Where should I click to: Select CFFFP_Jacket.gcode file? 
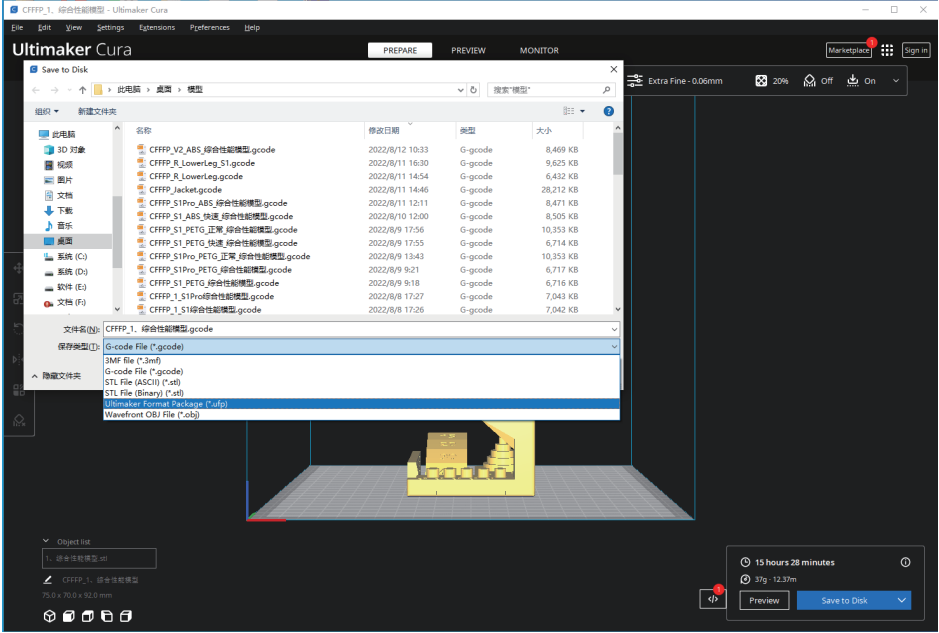point(185,189)
